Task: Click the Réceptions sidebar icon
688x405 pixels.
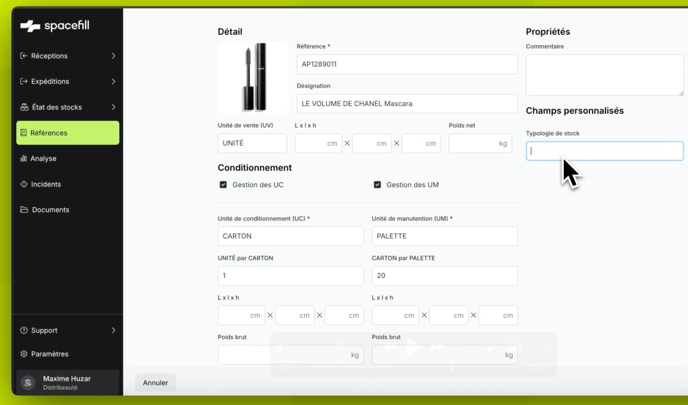Action: tap(24, 56)
